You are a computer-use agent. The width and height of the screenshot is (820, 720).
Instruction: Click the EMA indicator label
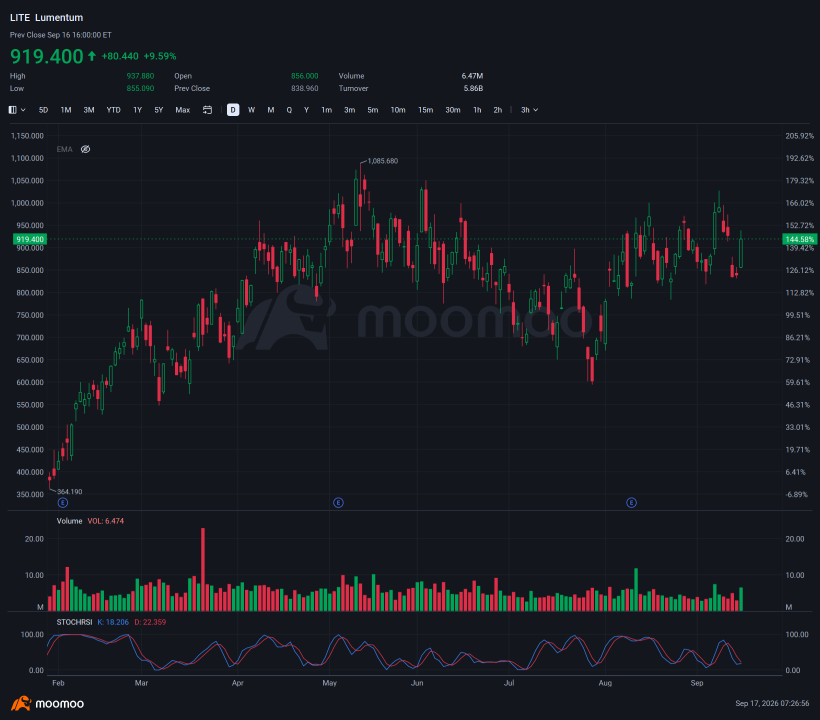pos(64,150)
